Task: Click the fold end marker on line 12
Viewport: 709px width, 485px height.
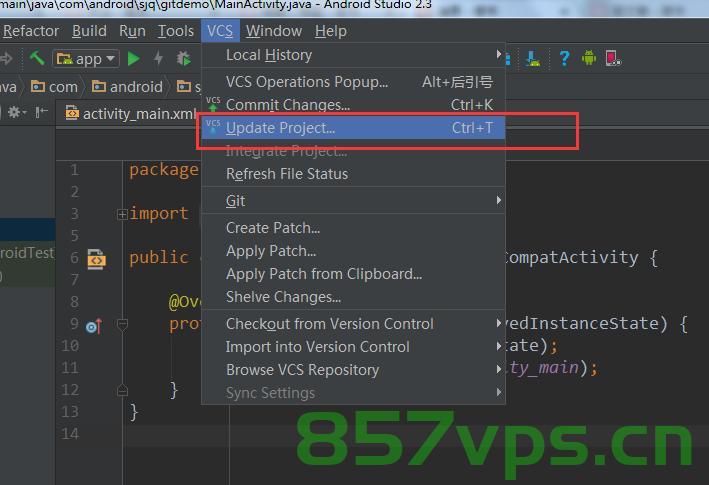Action: click(122, 390)
